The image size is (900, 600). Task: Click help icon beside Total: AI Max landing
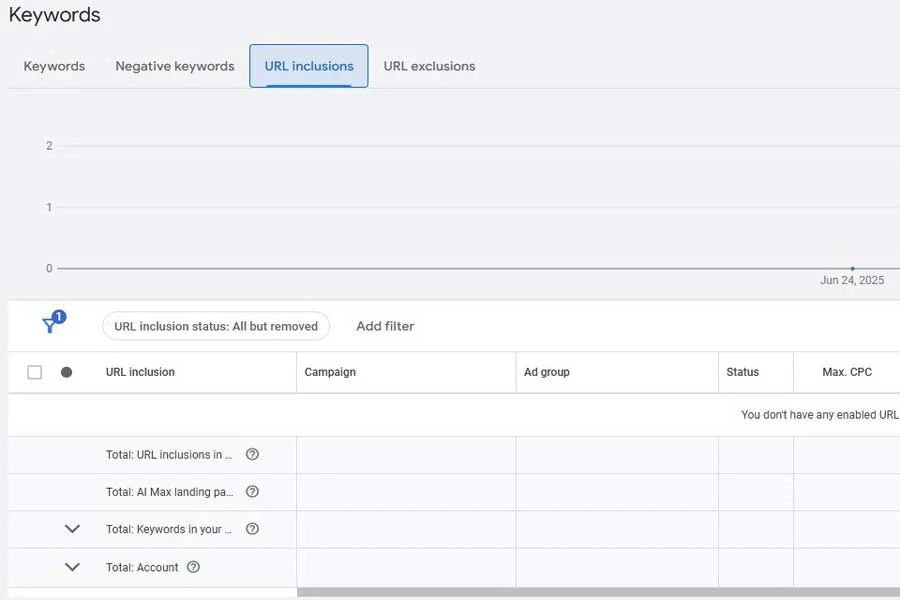(252, 491)
